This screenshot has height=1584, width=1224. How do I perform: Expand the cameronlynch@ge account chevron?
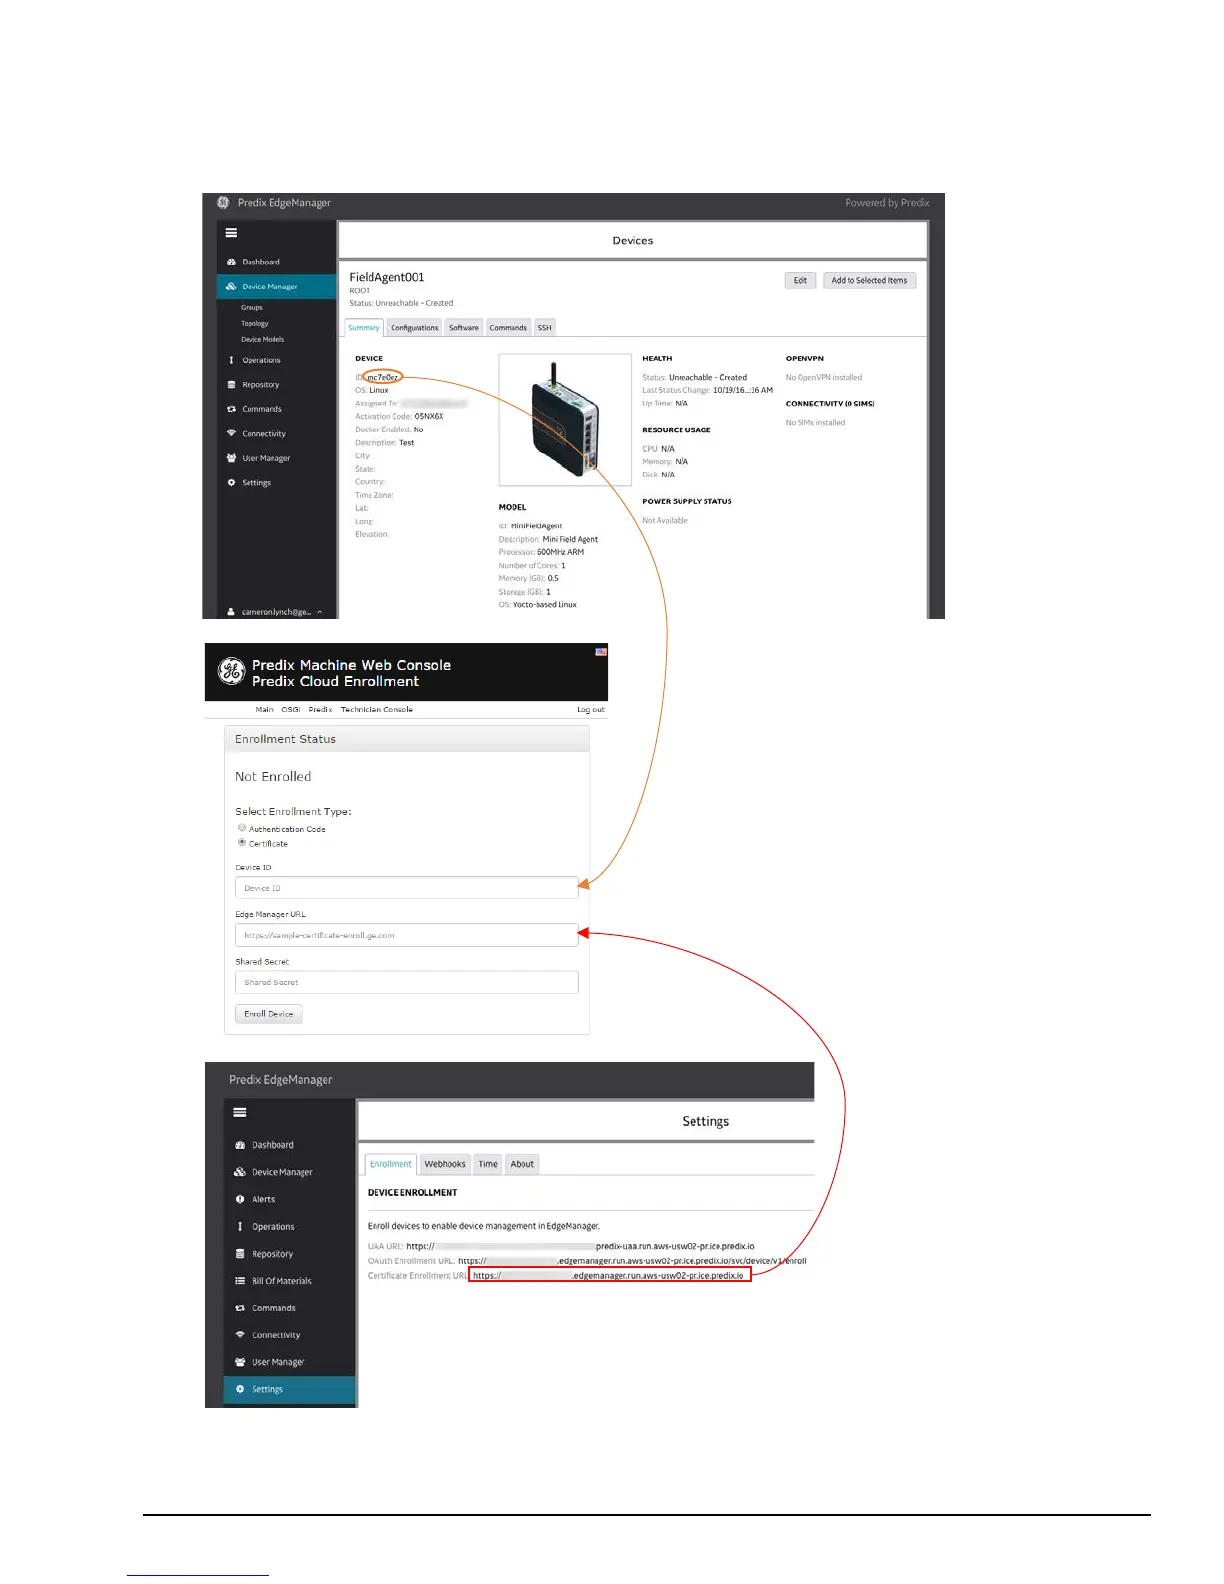click(x=320, y=611)
